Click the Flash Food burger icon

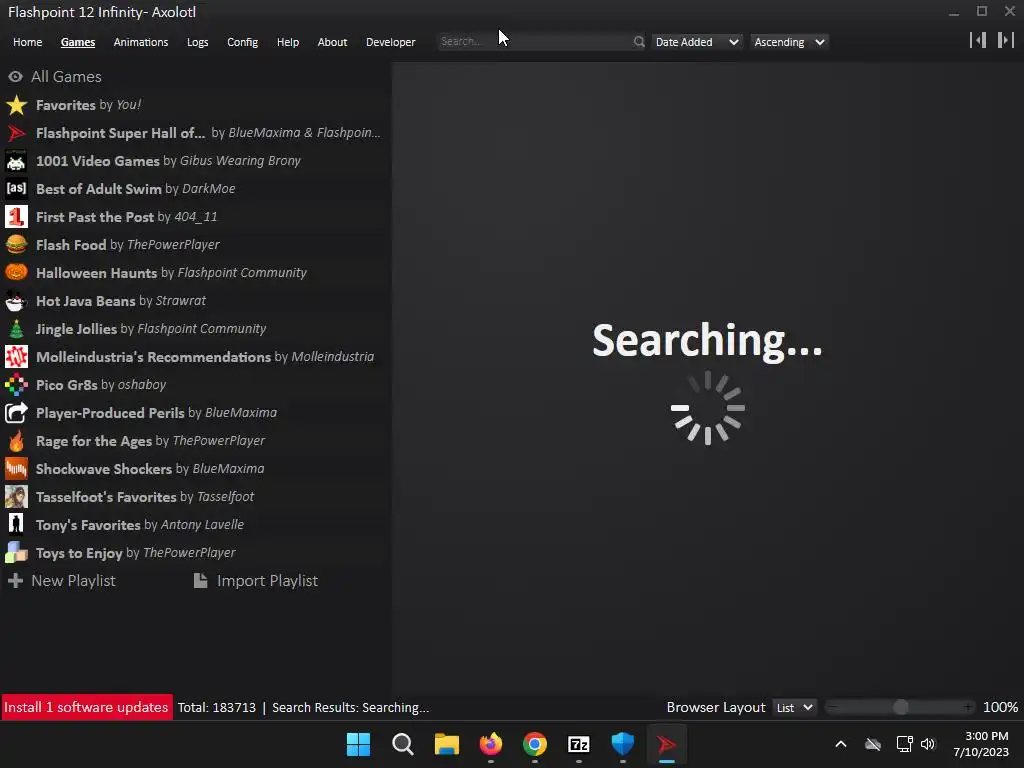[16, 245]
